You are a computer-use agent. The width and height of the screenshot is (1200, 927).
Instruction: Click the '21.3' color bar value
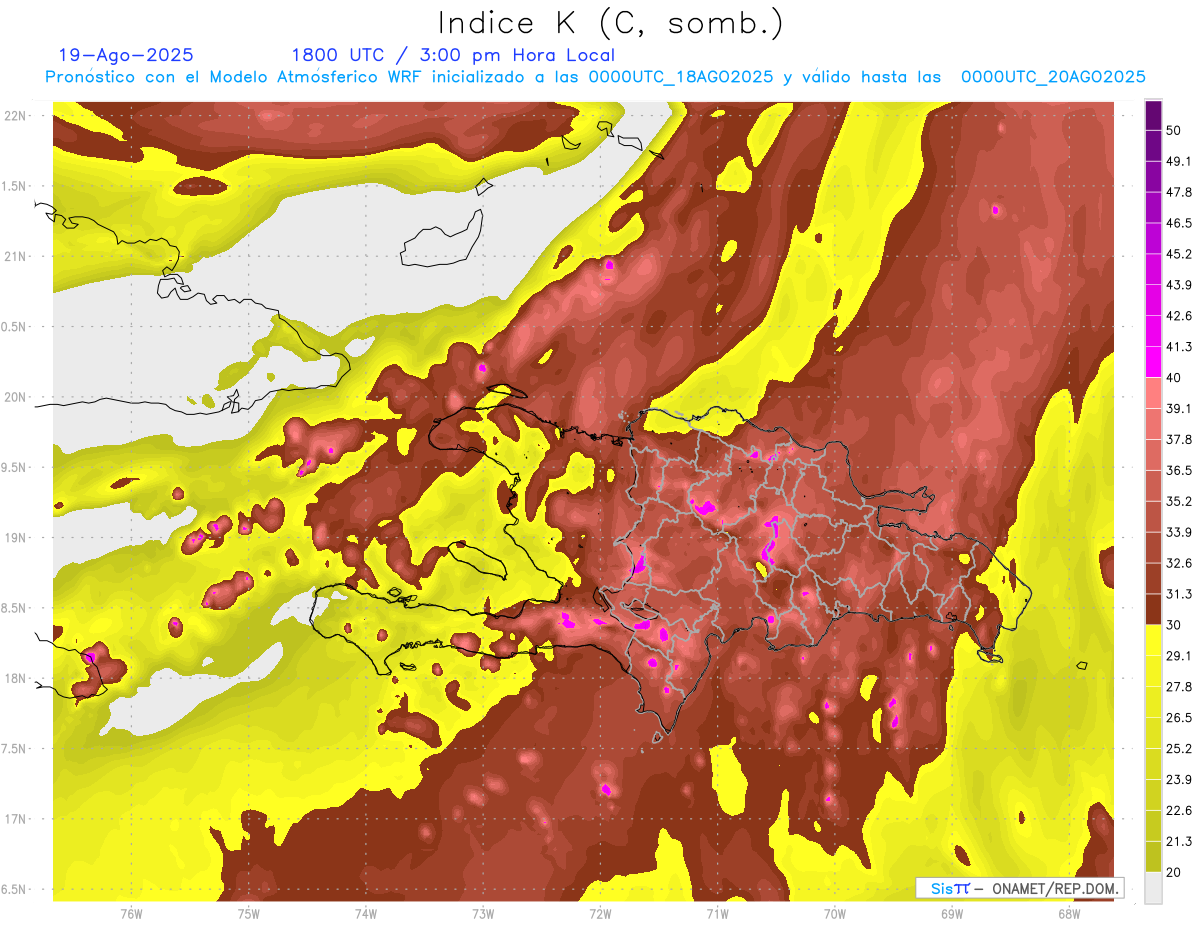pyautogui.click(x=1179, y=842)
